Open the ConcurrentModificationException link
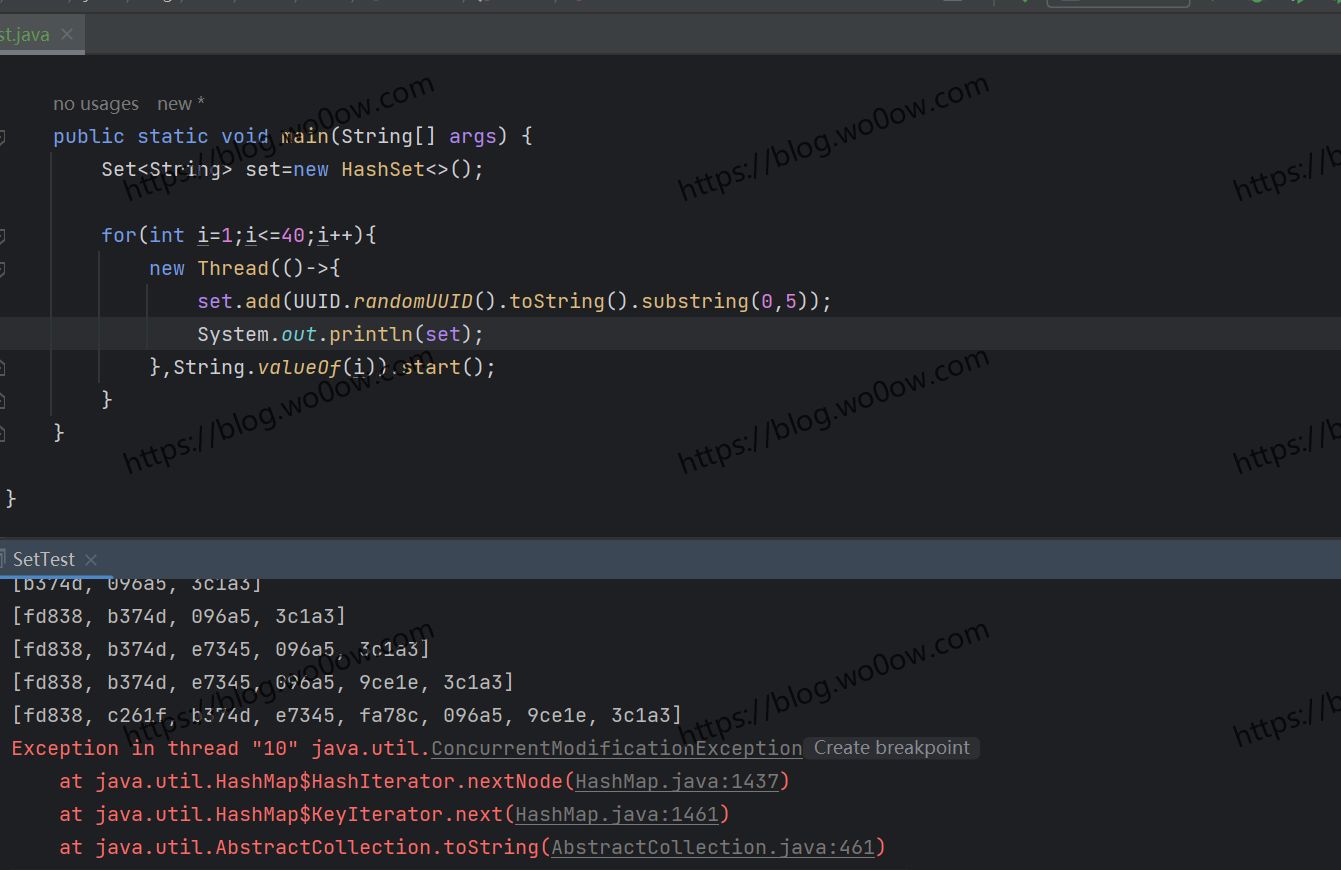The height and width of the screenshot is (870, 1341). [616, 749]
